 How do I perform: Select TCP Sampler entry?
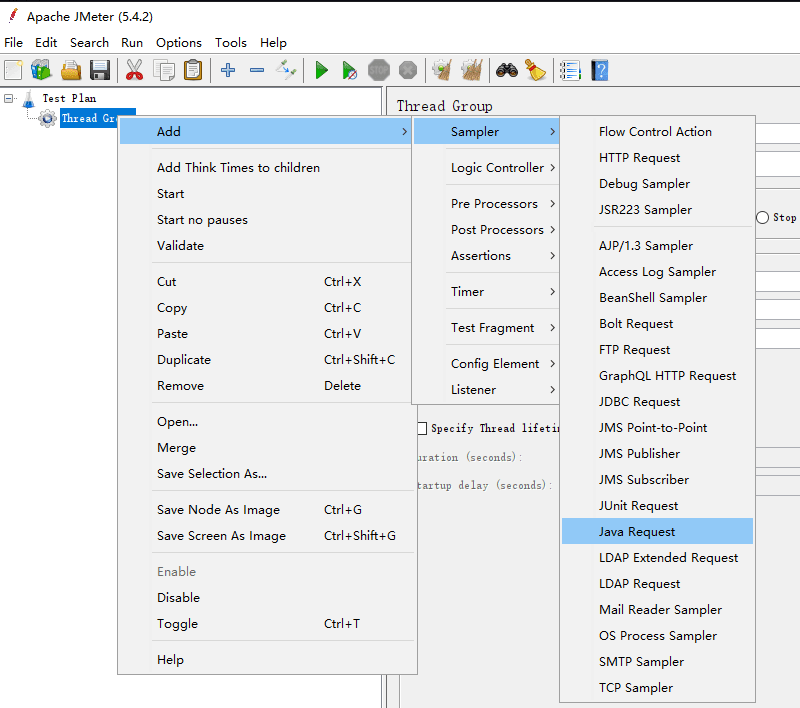click(657, 688)
